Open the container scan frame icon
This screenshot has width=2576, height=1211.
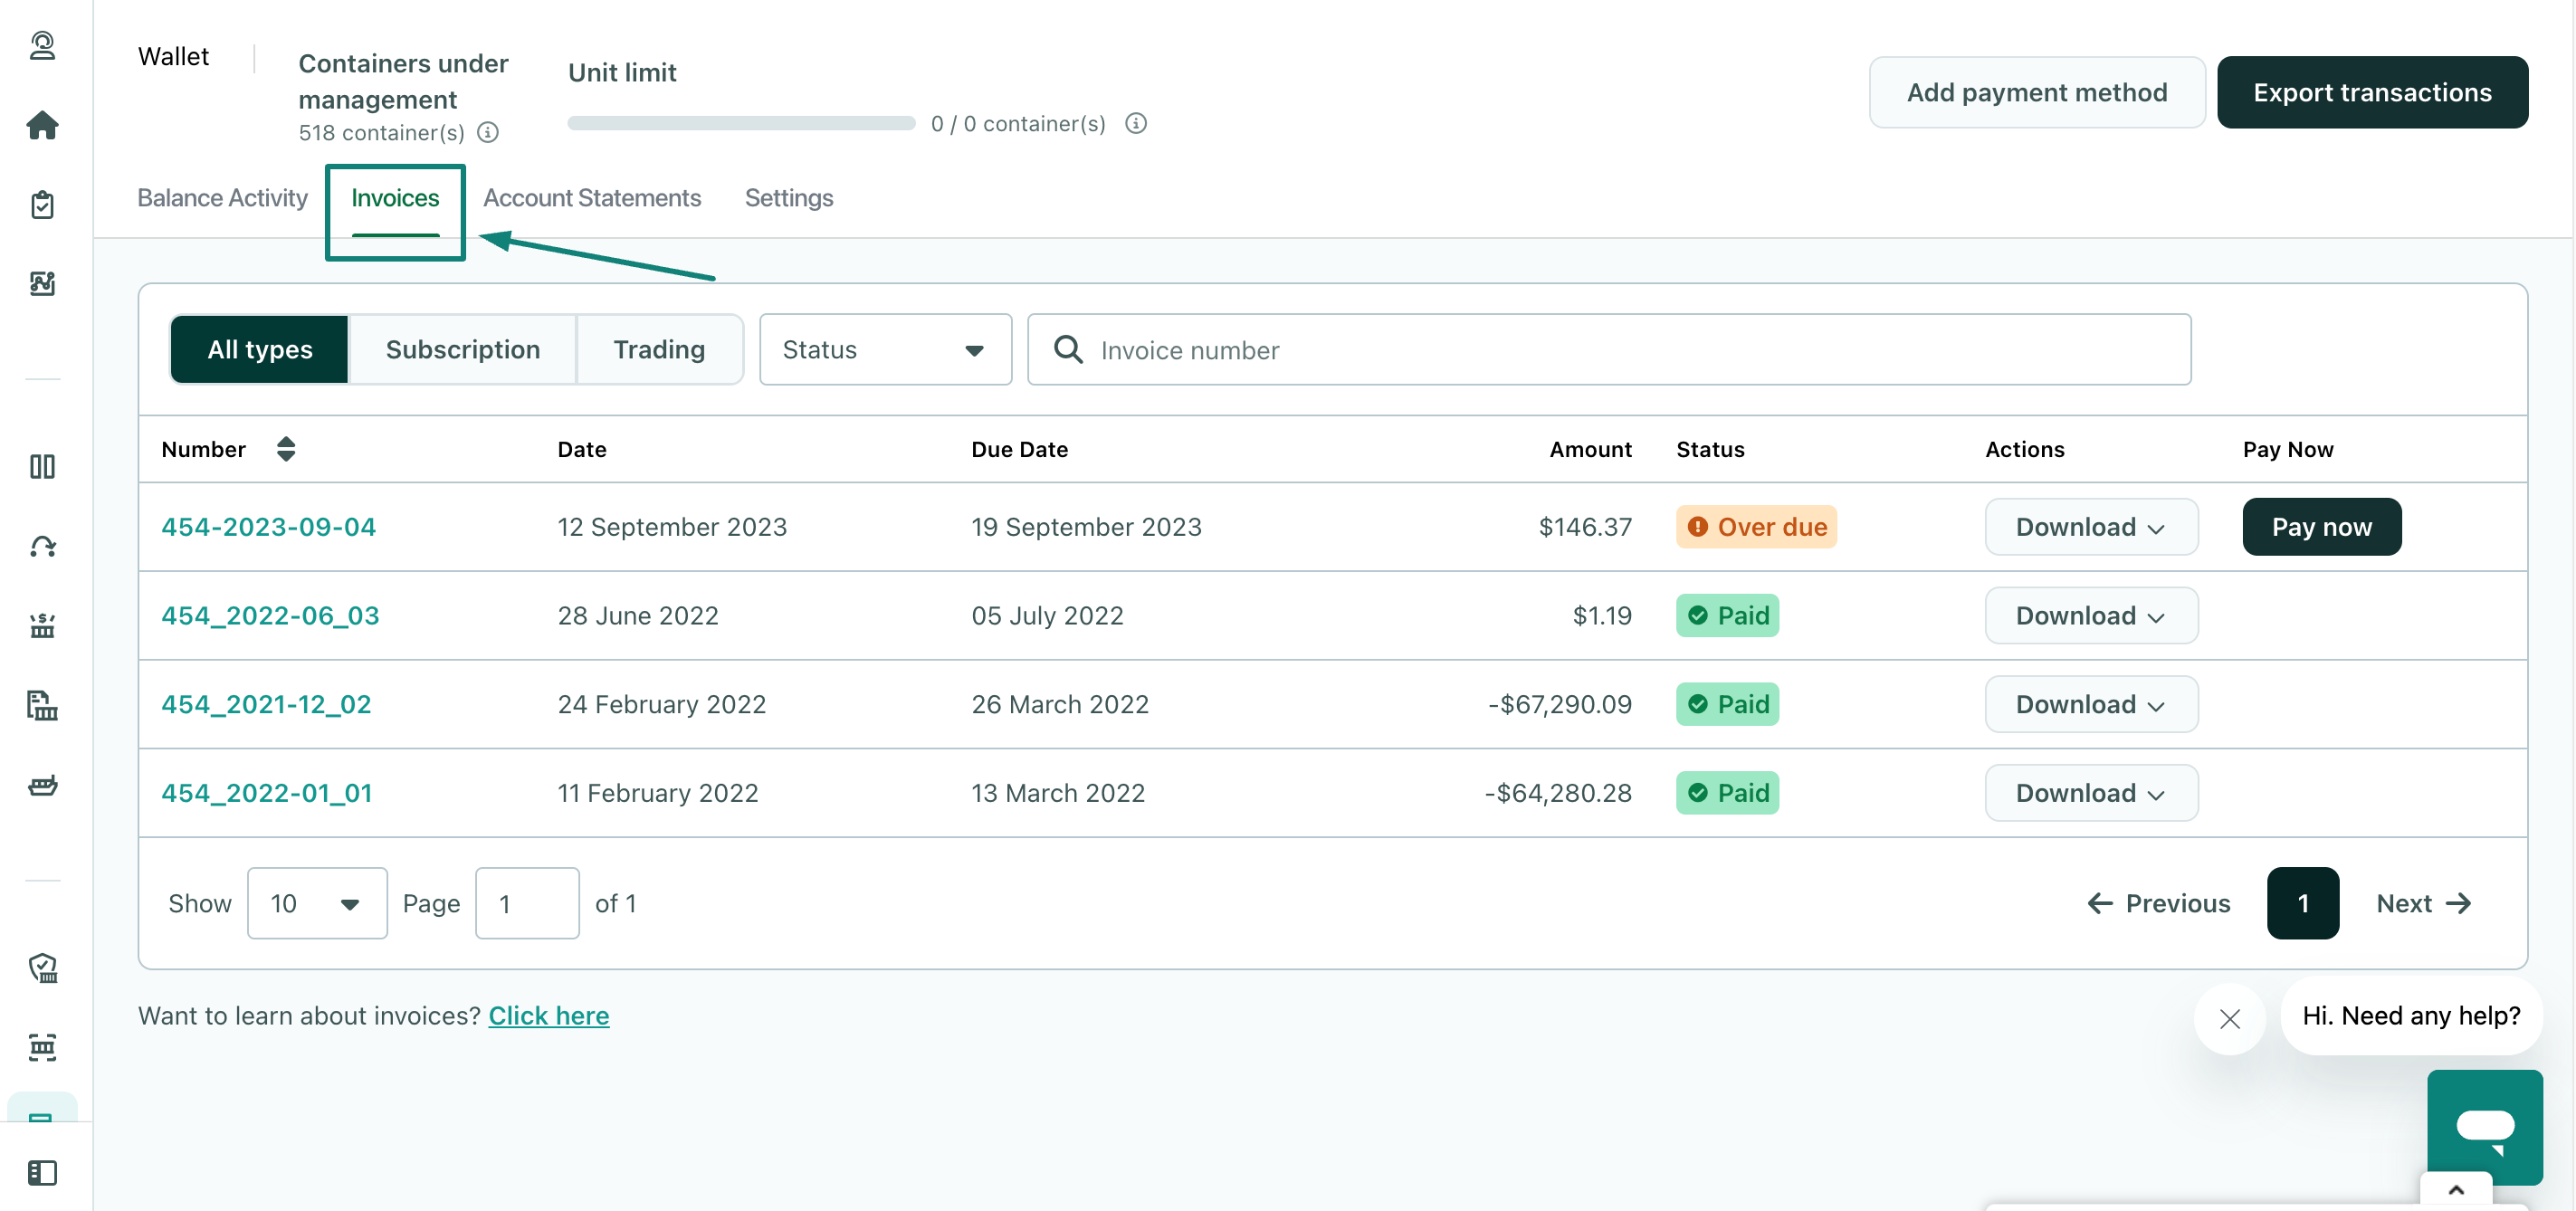(x=42, y=1047)
